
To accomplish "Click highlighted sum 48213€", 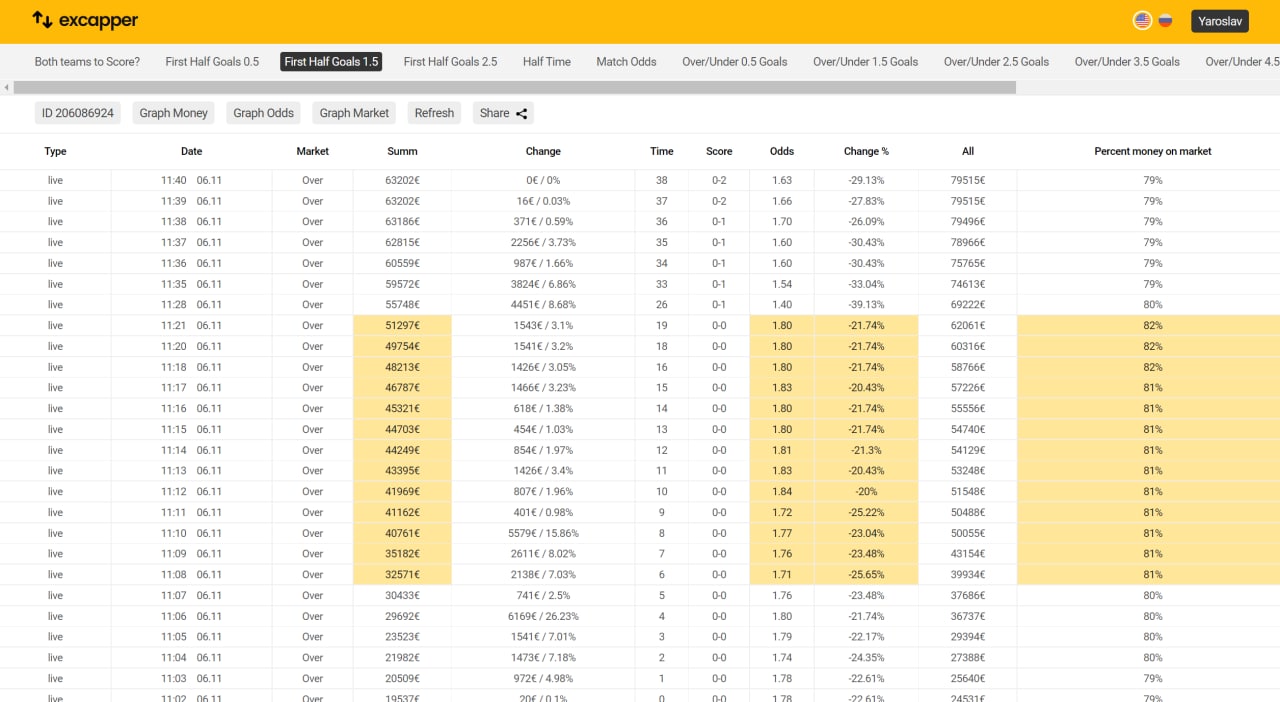I will pyautogui.click(x=402, y=367).
